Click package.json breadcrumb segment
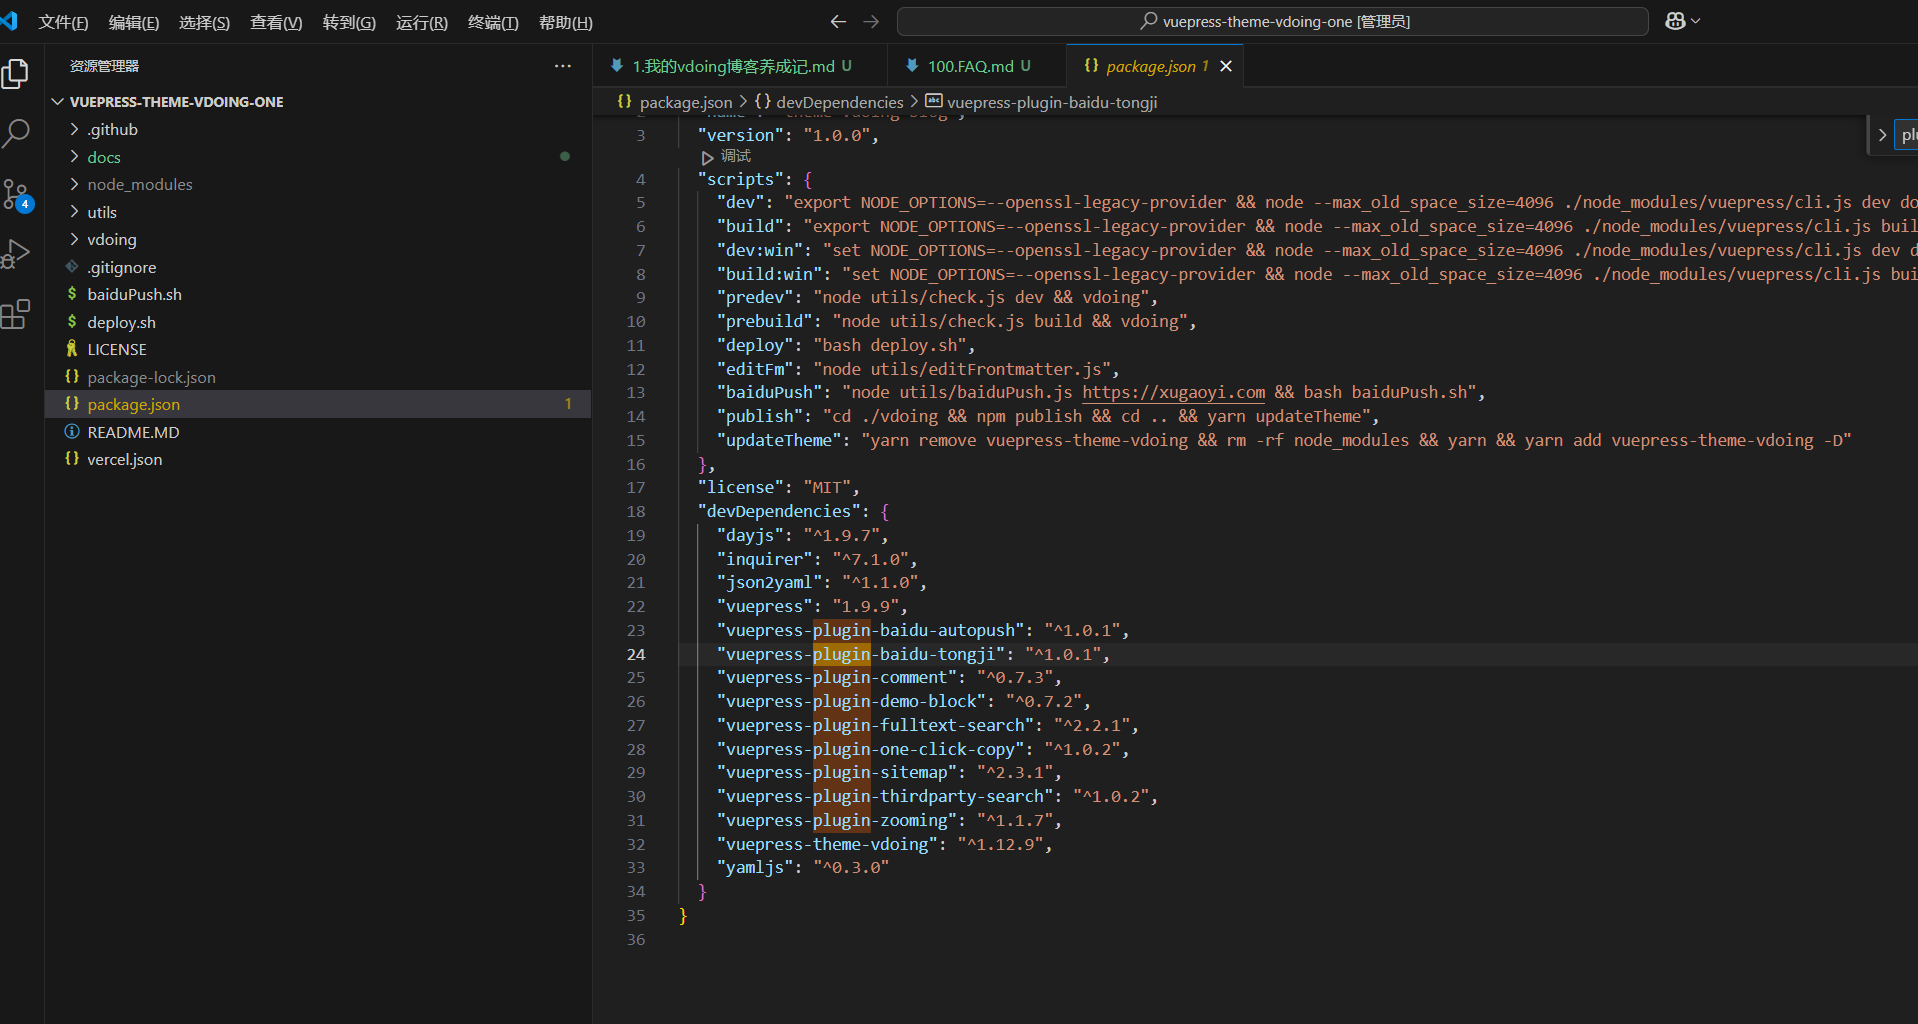This screenshot has height=1024, width=1918. (675, 102)
